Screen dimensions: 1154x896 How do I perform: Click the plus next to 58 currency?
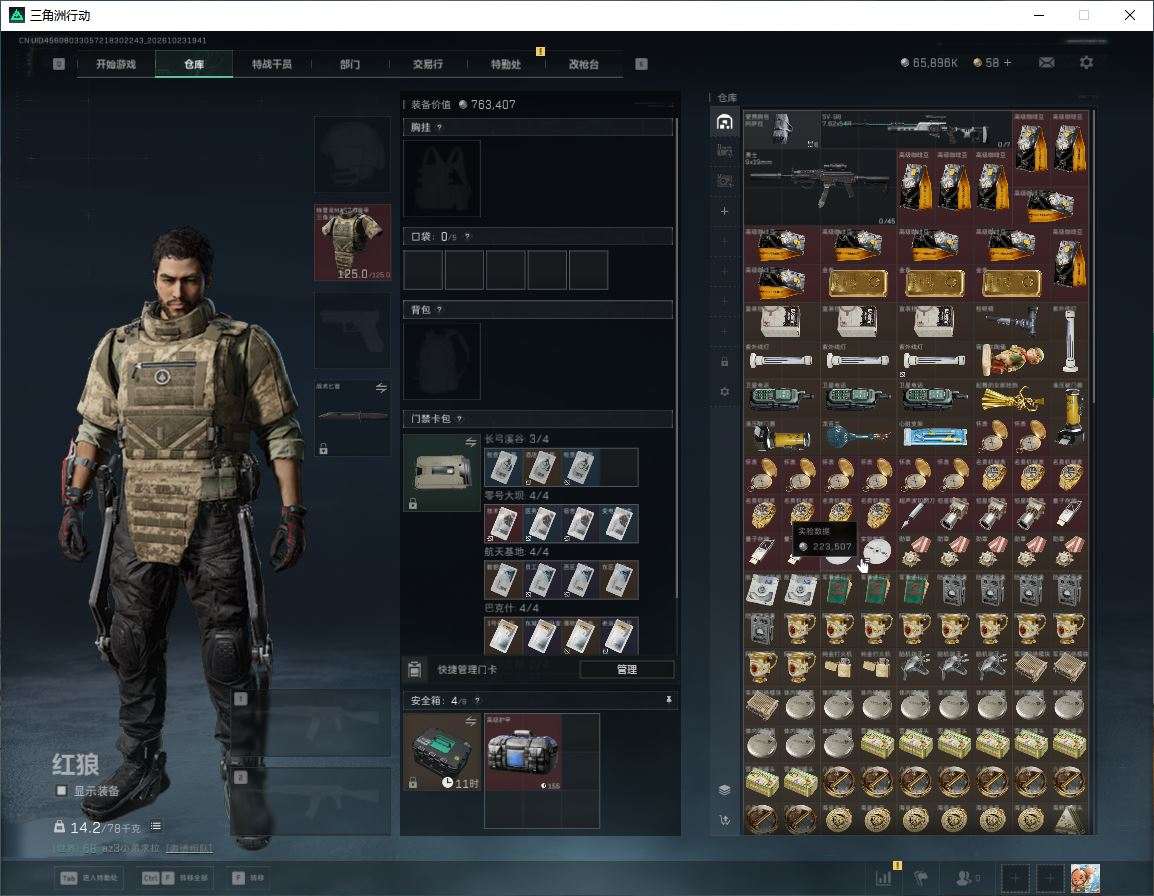pyautogui.click(x=1008, y=63)
